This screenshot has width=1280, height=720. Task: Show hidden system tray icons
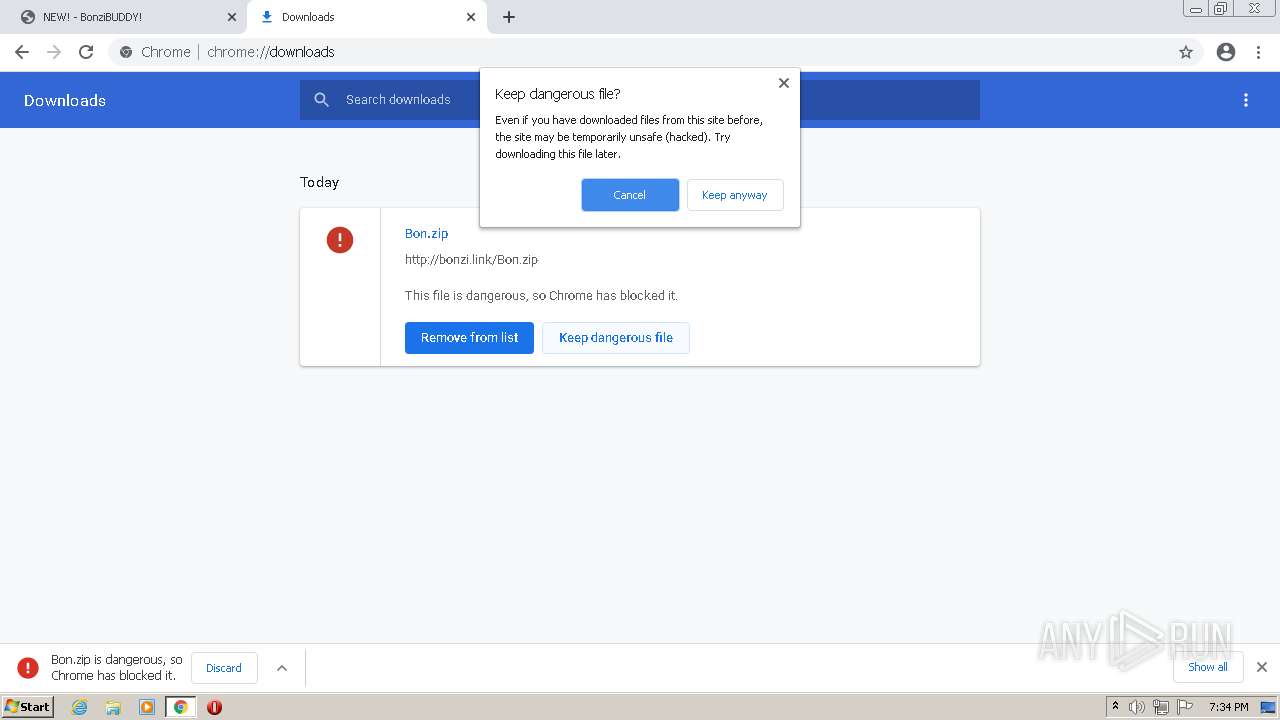coord(1115,707)
